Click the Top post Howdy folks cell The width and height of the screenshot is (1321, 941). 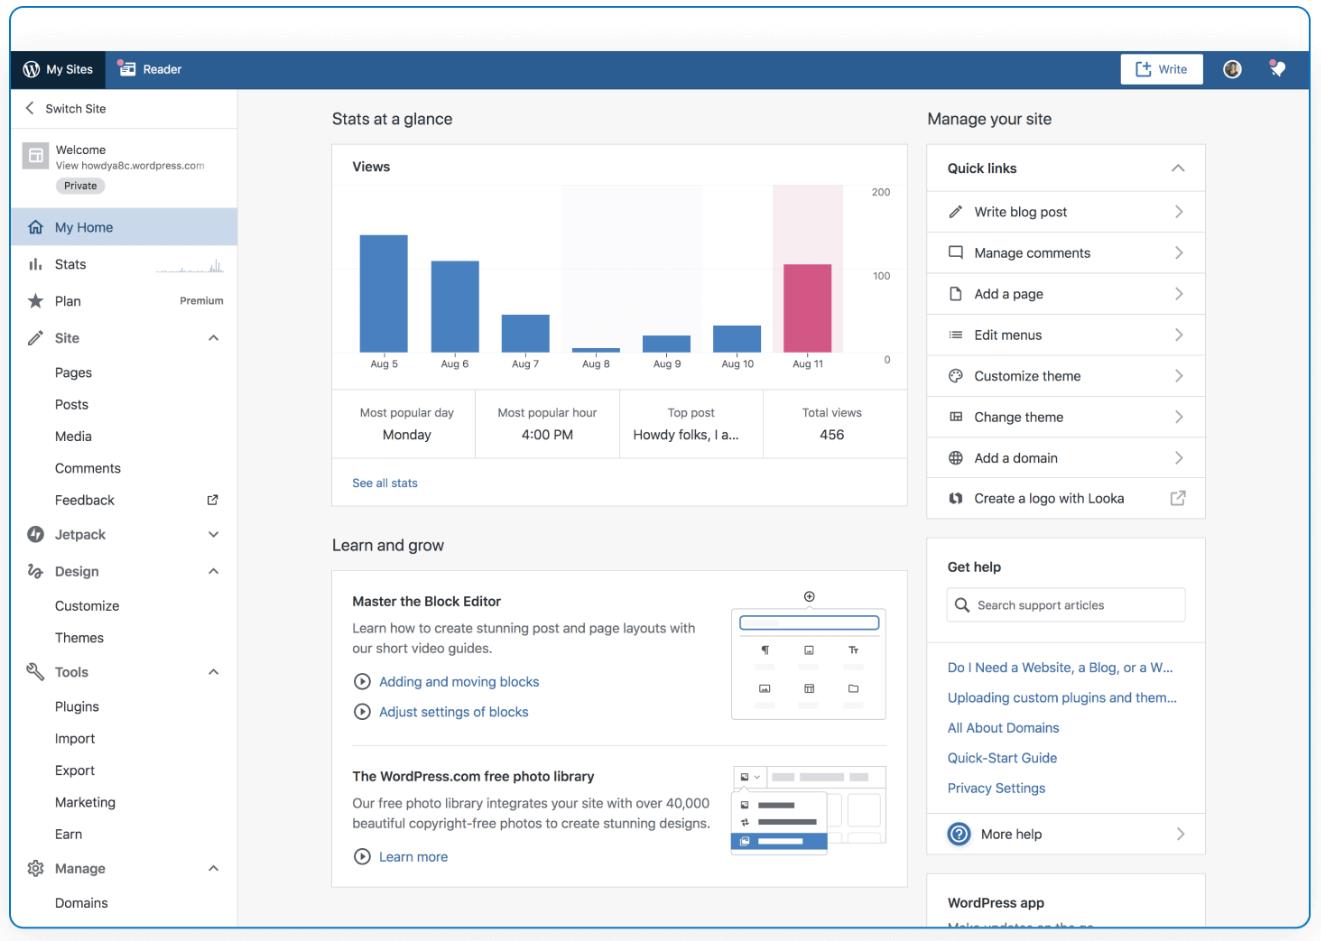(x=691, y=424)
